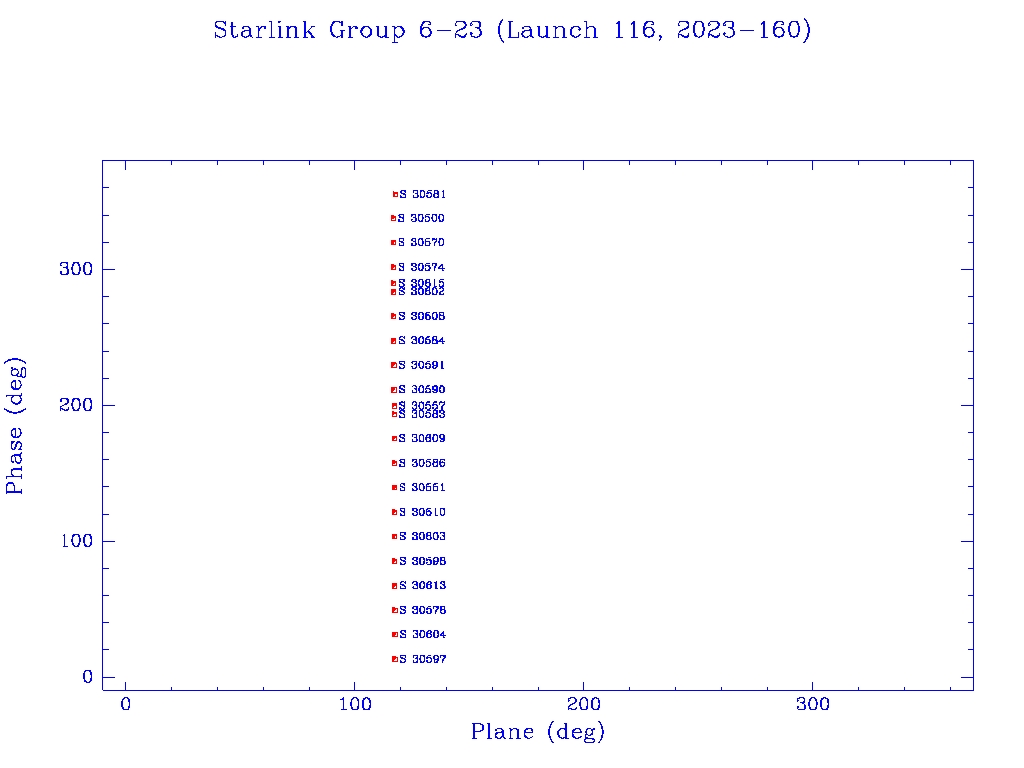Click the Starlink Group 6-23 chart title
Screen dimensions: 1024x768
[x=512, y=31]
